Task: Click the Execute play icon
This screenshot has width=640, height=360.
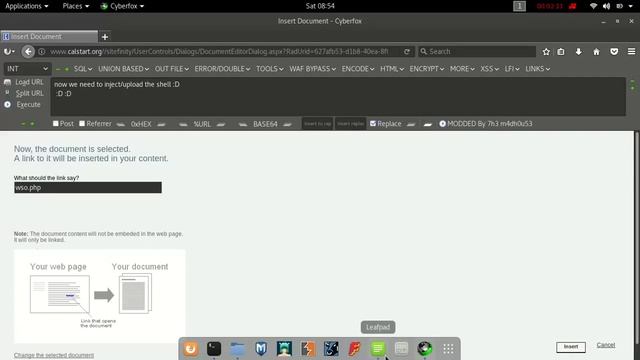Action: pyautogui.click(x=7, y=104)
